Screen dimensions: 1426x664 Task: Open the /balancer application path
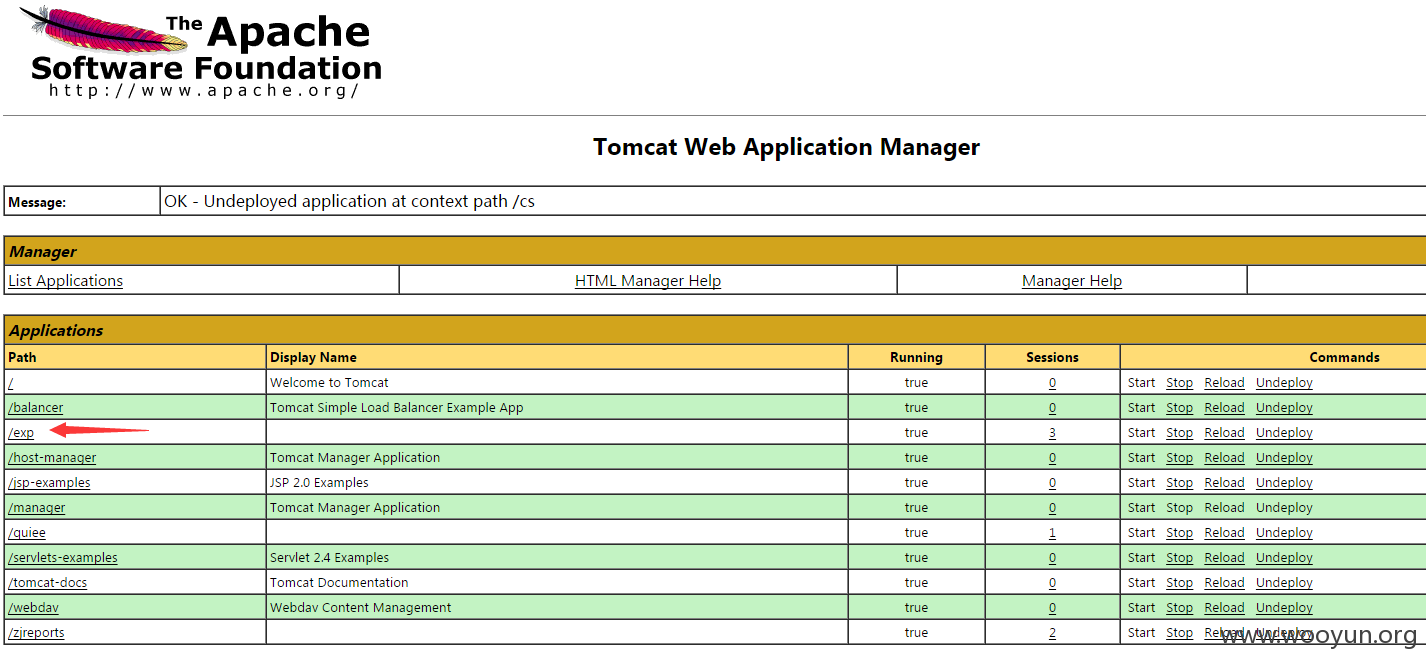[35, 408]
